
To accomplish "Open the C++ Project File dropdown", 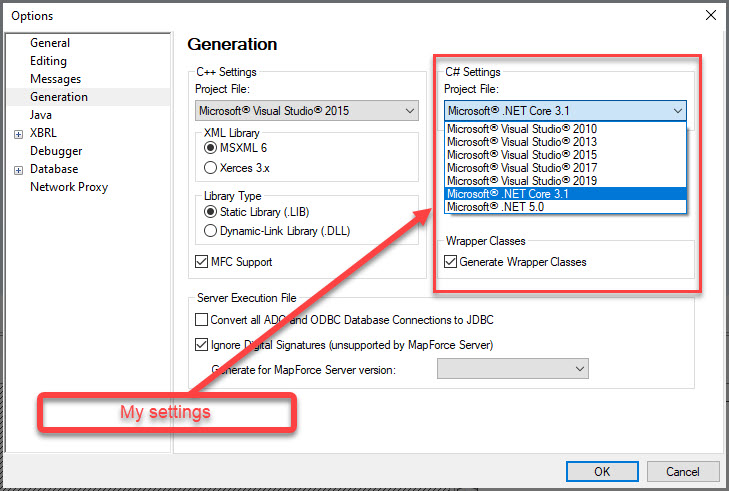I will 307,111.
